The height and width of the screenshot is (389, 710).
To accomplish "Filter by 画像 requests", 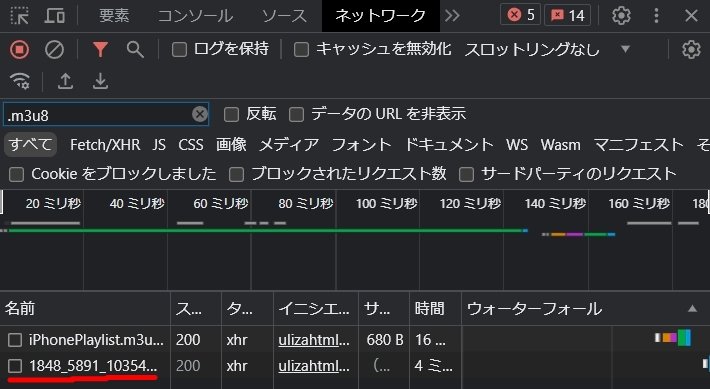I will click(x=231, y=145).
